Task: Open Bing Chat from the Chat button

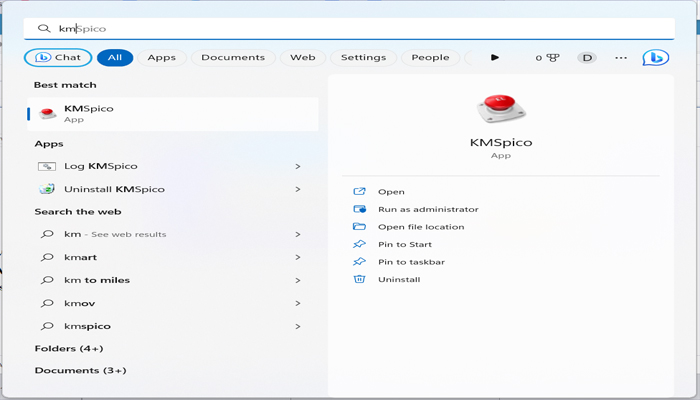Action: pyautogui.click(x=57, y=58)
